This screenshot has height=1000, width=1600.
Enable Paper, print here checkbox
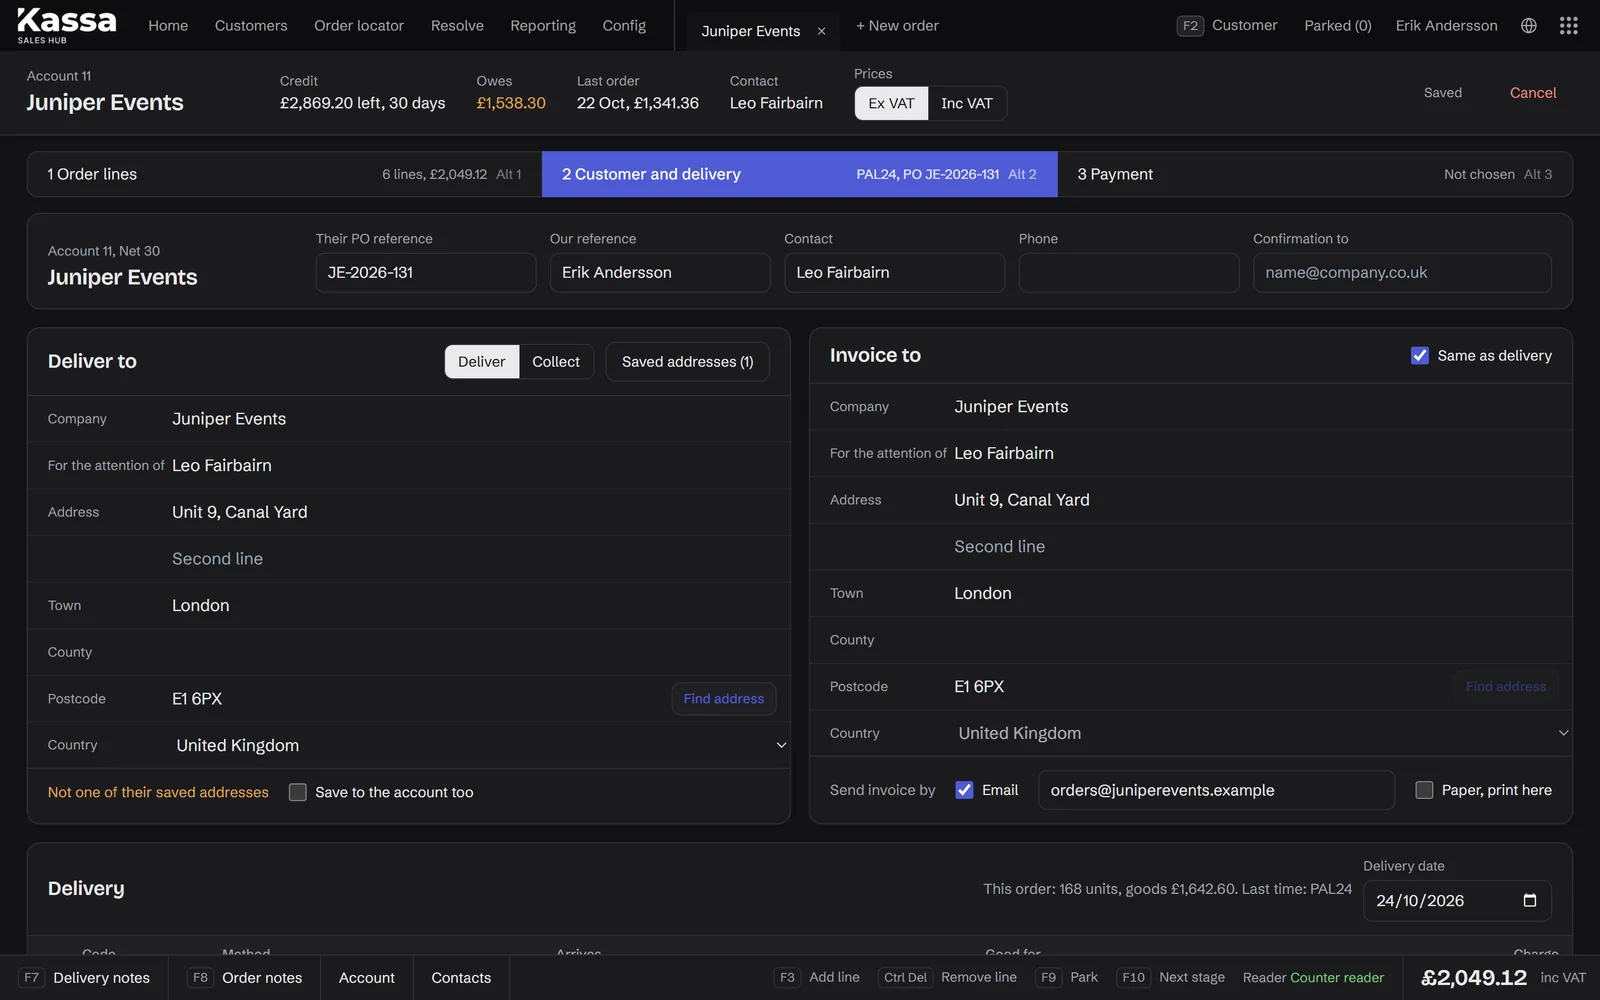pos(1424,790)
